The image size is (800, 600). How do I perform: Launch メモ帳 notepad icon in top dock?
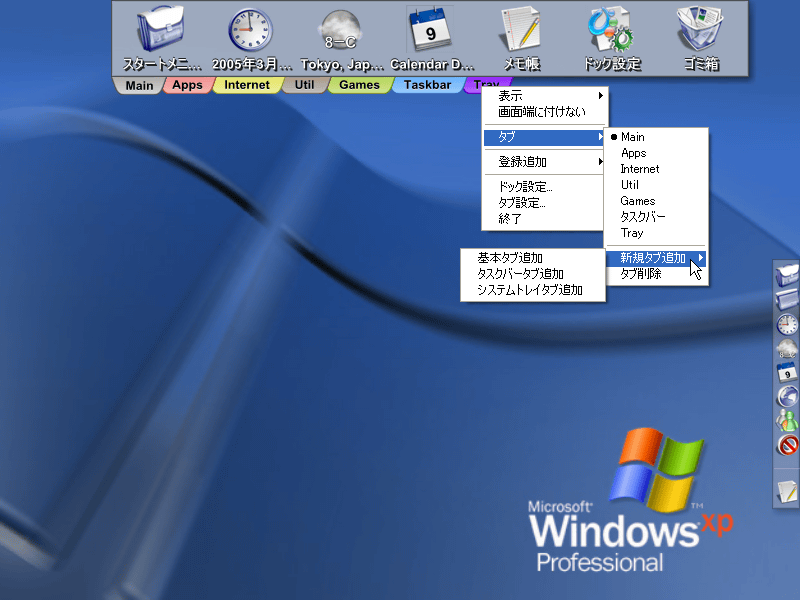point(520,30)
